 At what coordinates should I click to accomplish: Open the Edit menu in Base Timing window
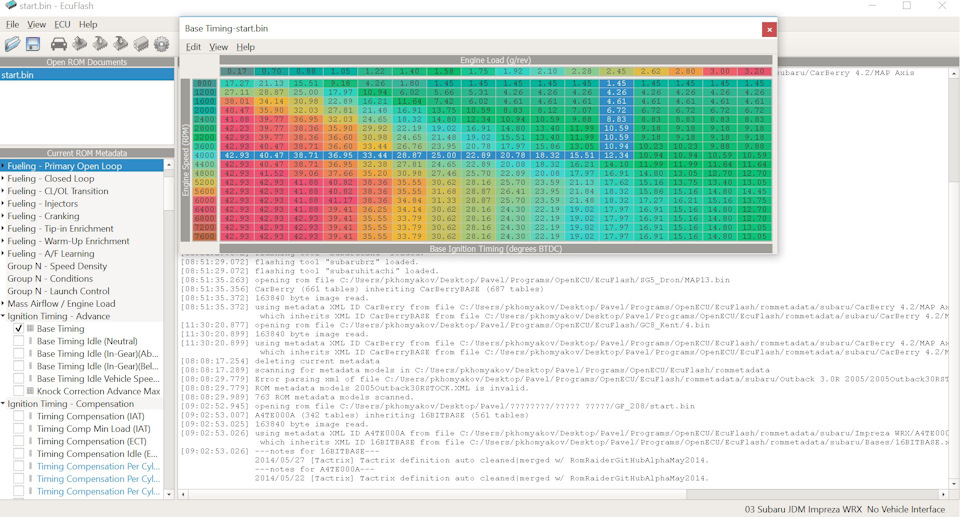(193, 47)
